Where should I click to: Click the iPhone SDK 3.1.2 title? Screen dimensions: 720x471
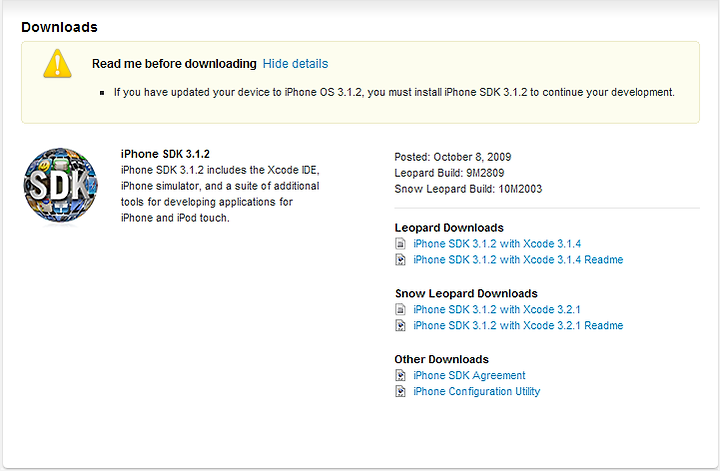(x=165, y=154)
